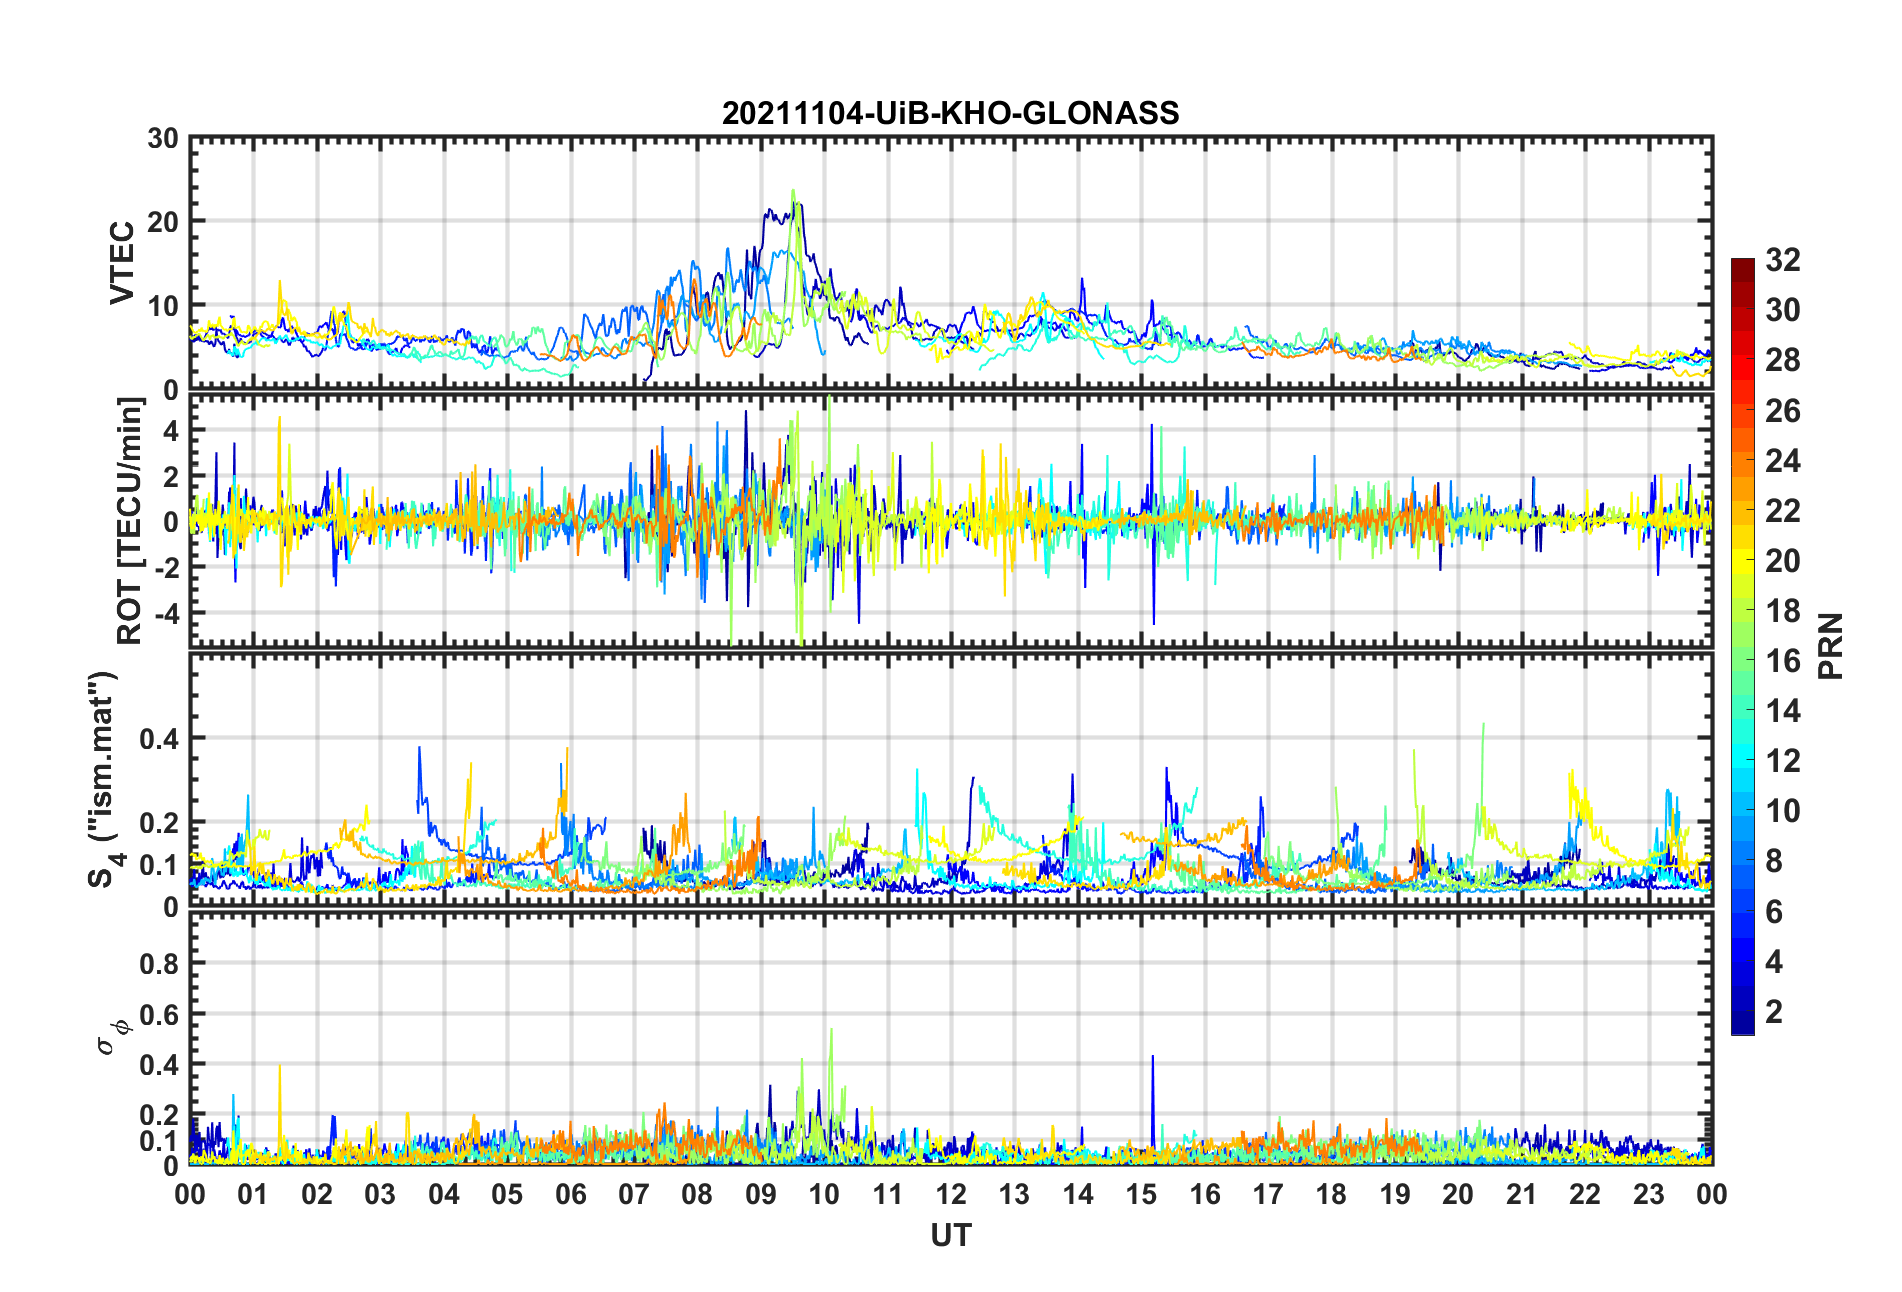This screenshot has width=1902, height=1292.
Task: Click the UT x-axis label
Action: (x=950, y=1236)
